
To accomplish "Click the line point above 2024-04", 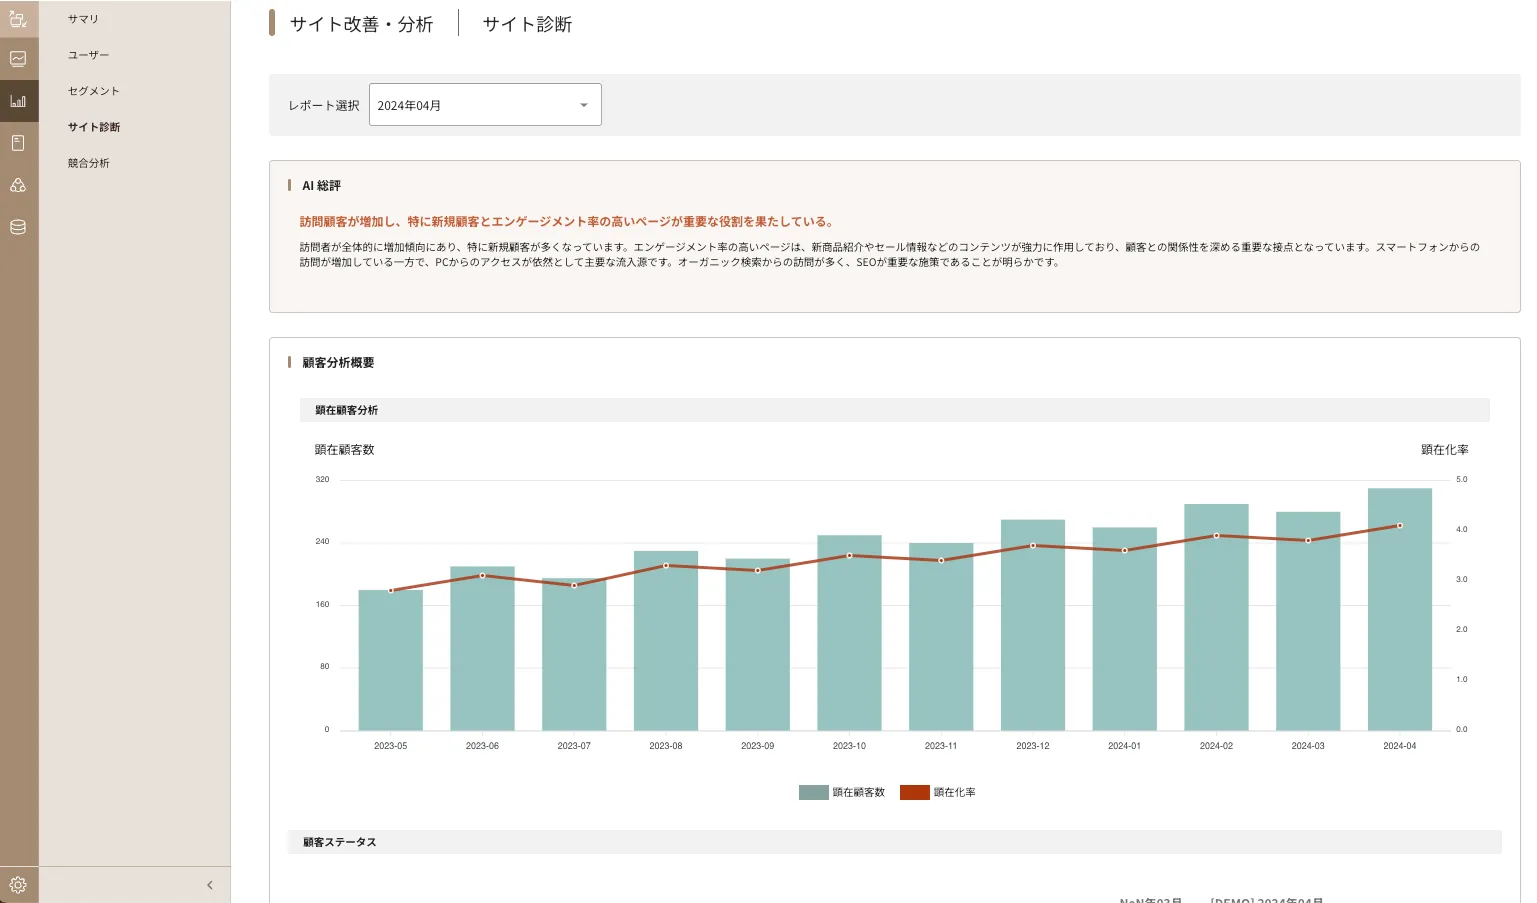I will click(x=1400, y=525).
